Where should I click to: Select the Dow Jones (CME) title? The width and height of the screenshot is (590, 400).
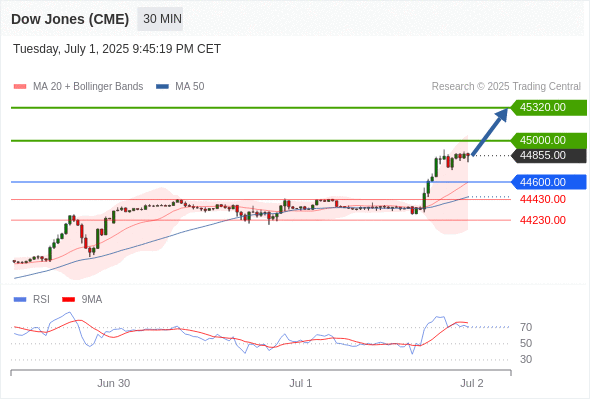[x=70, y=19]
